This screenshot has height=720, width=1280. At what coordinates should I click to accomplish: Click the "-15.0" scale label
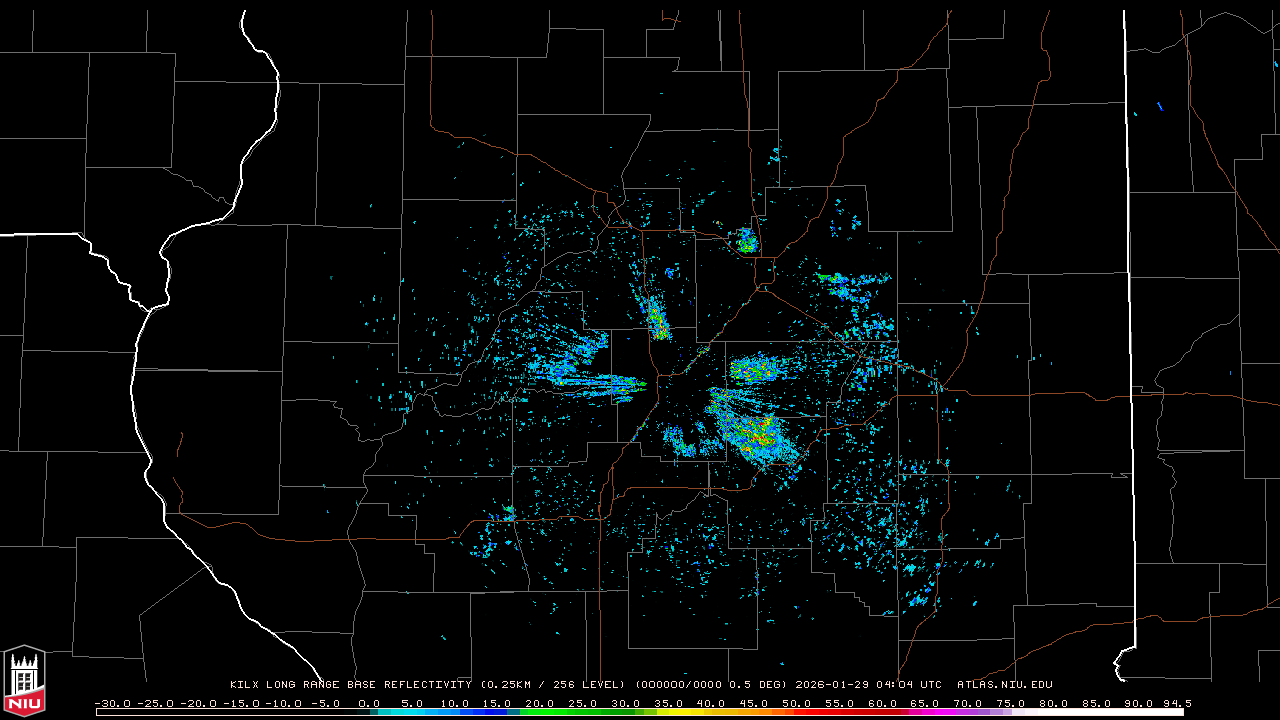pos(240,703)
